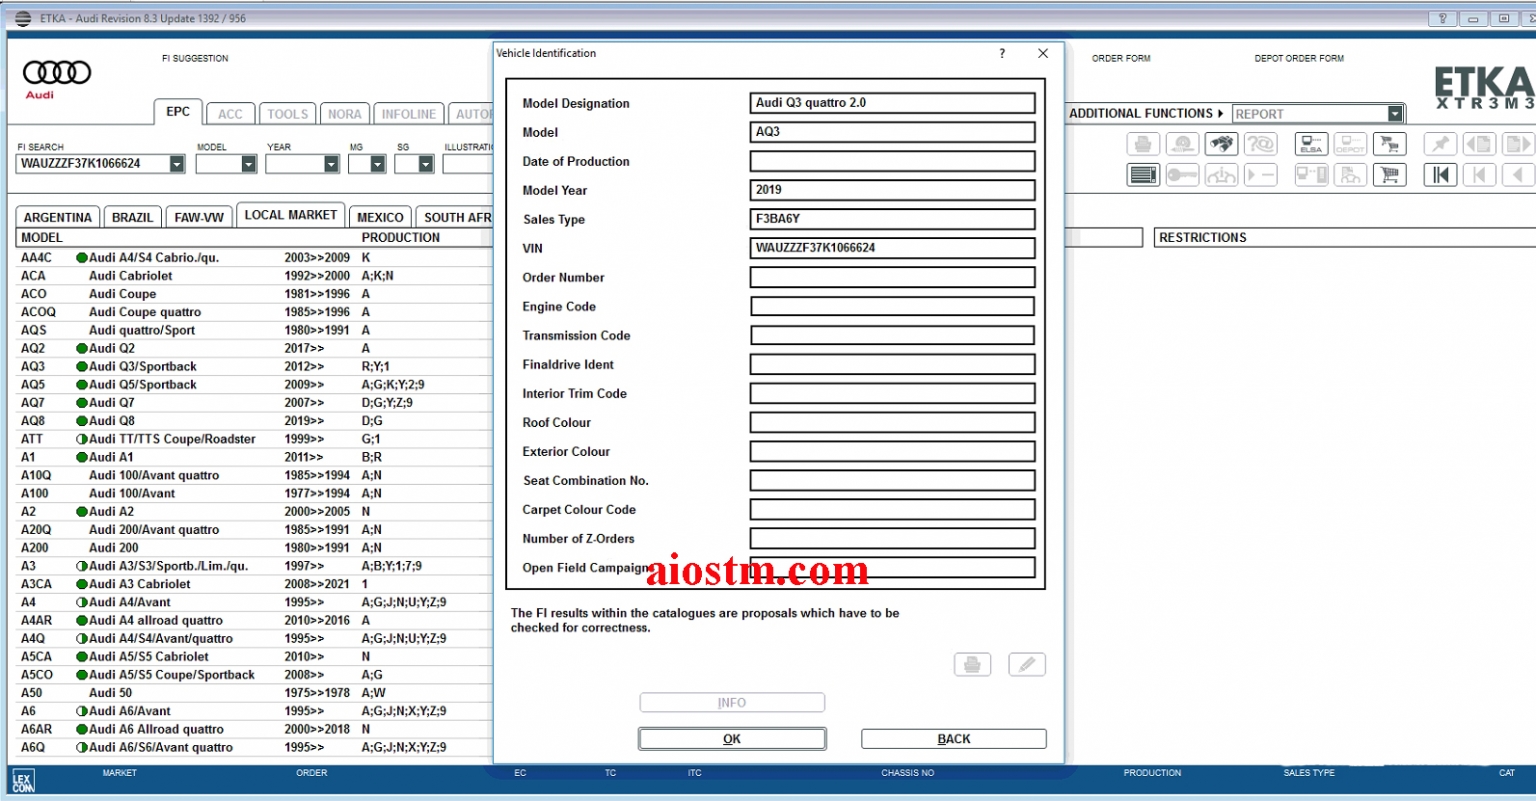The height and width of the screenshot is (801, 1536).
Task: Click the ?@ help contact icon
Action: coord(1261,143)
